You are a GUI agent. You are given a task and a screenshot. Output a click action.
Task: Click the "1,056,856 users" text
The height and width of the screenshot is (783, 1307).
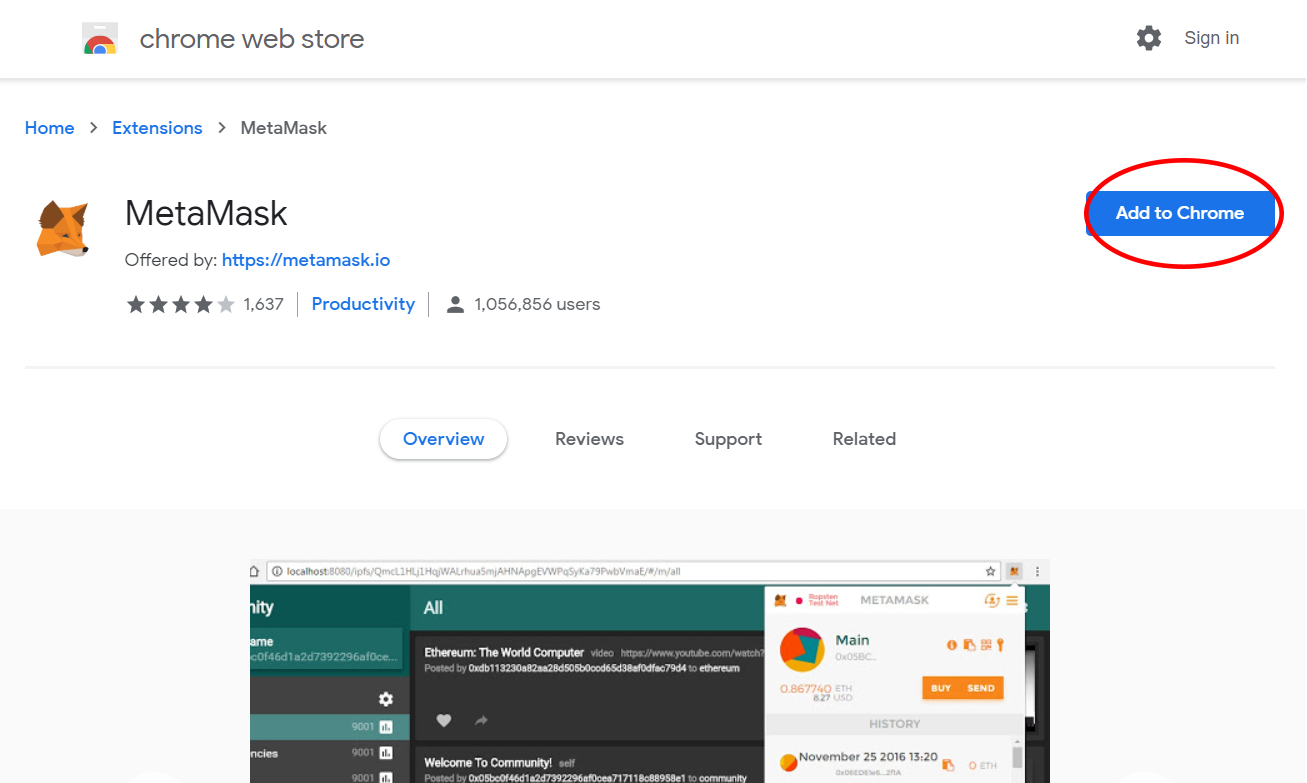pos(537,304)
